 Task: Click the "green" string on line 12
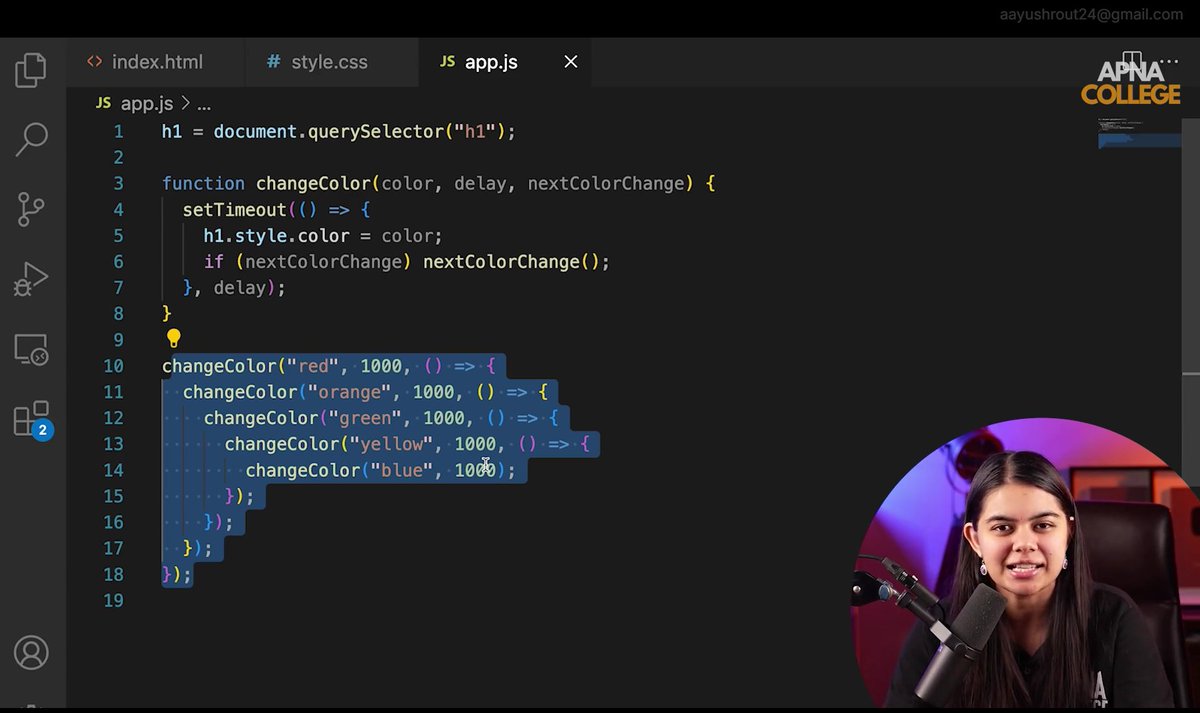pos(365,418)
